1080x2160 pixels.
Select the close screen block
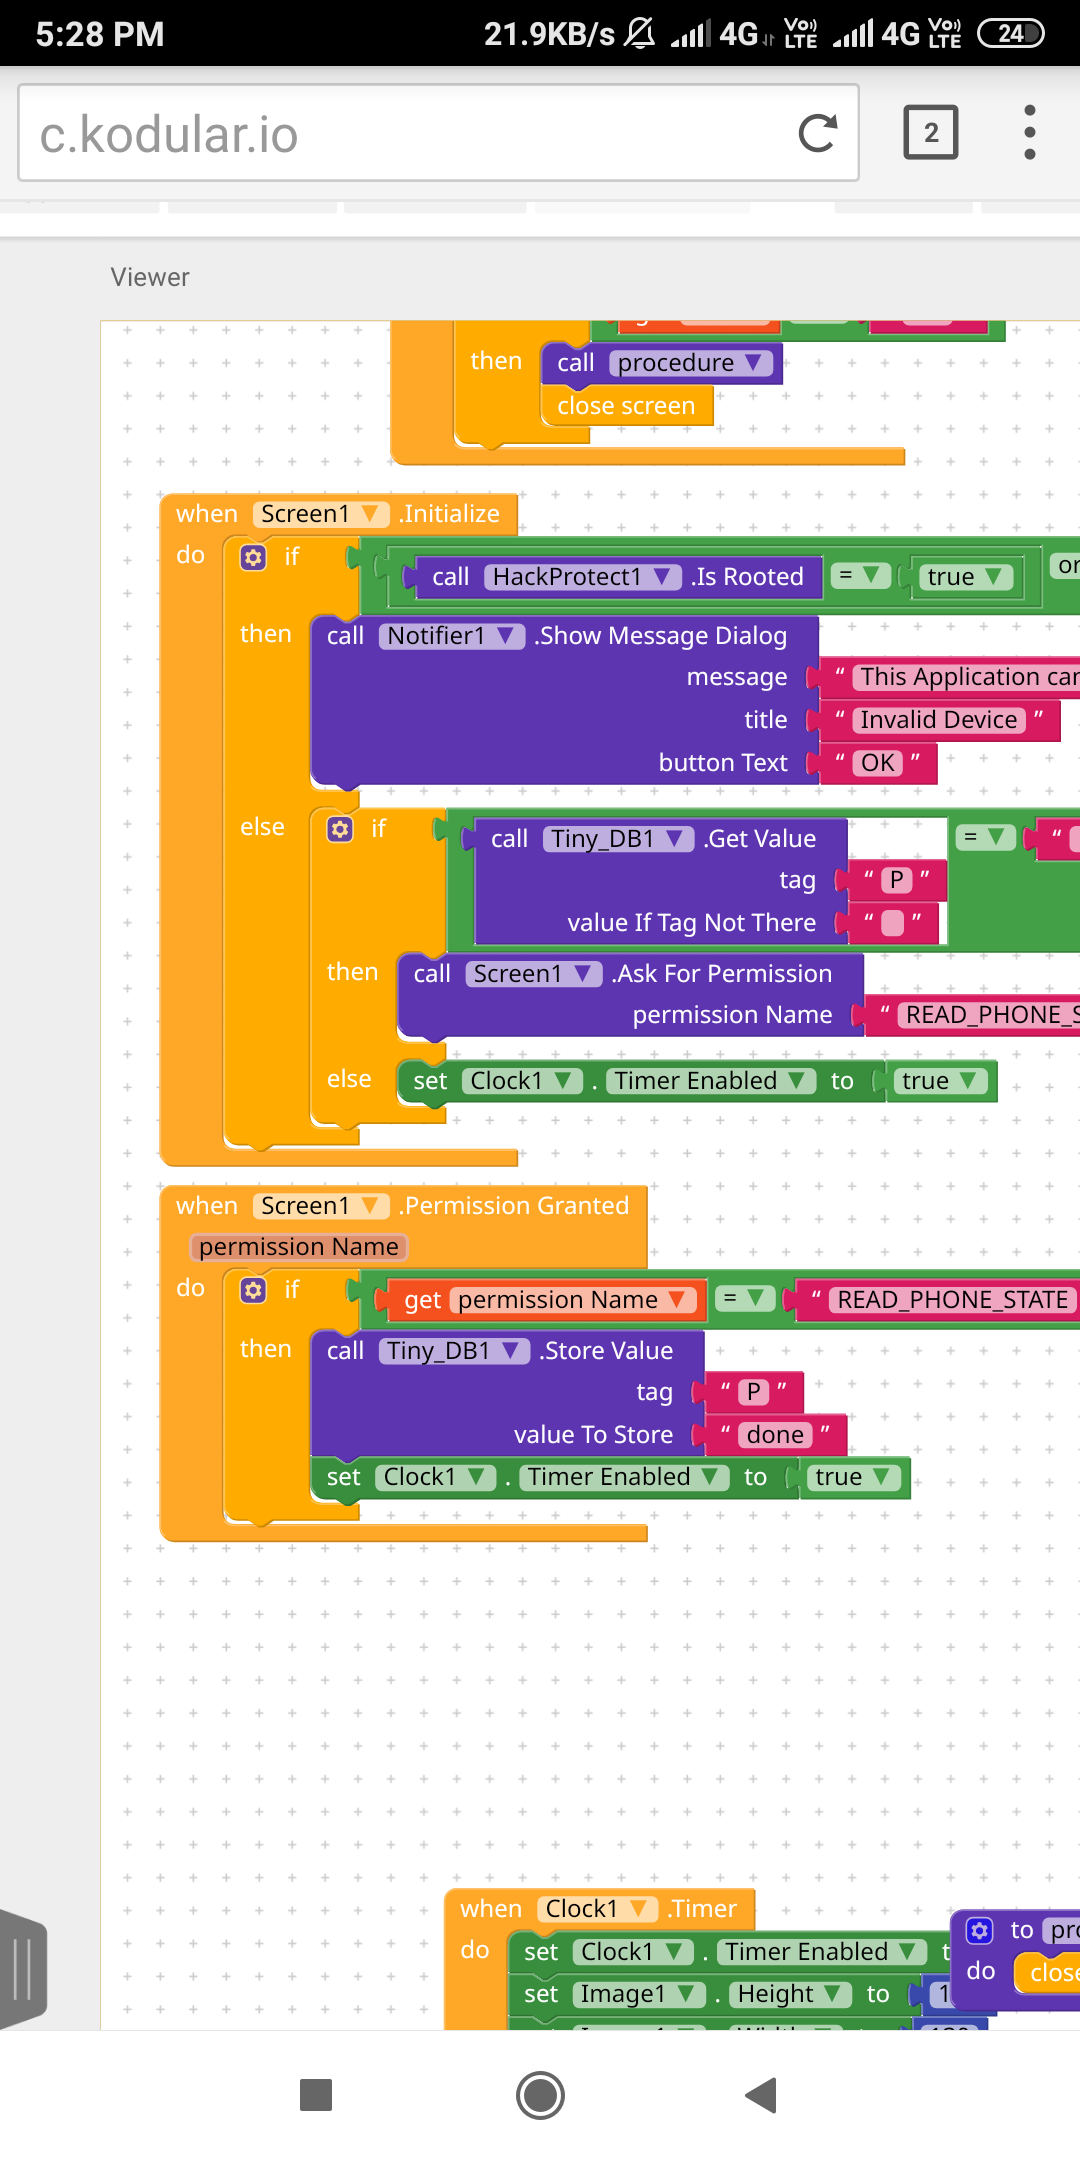tap(627, 406)
